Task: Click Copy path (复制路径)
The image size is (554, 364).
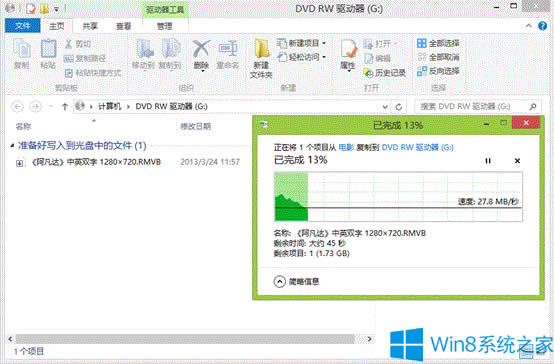Action: [x=85, y=58]
